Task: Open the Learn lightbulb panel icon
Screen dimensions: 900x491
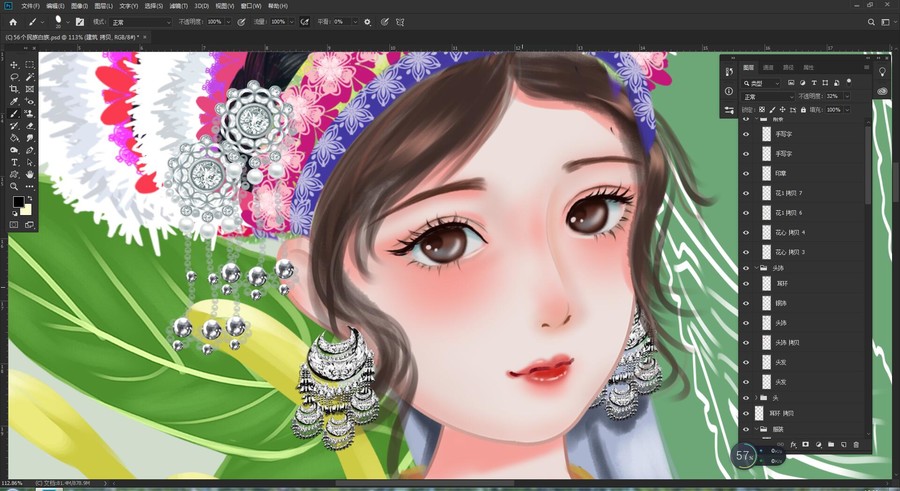Action: click(x=882, y=72)
